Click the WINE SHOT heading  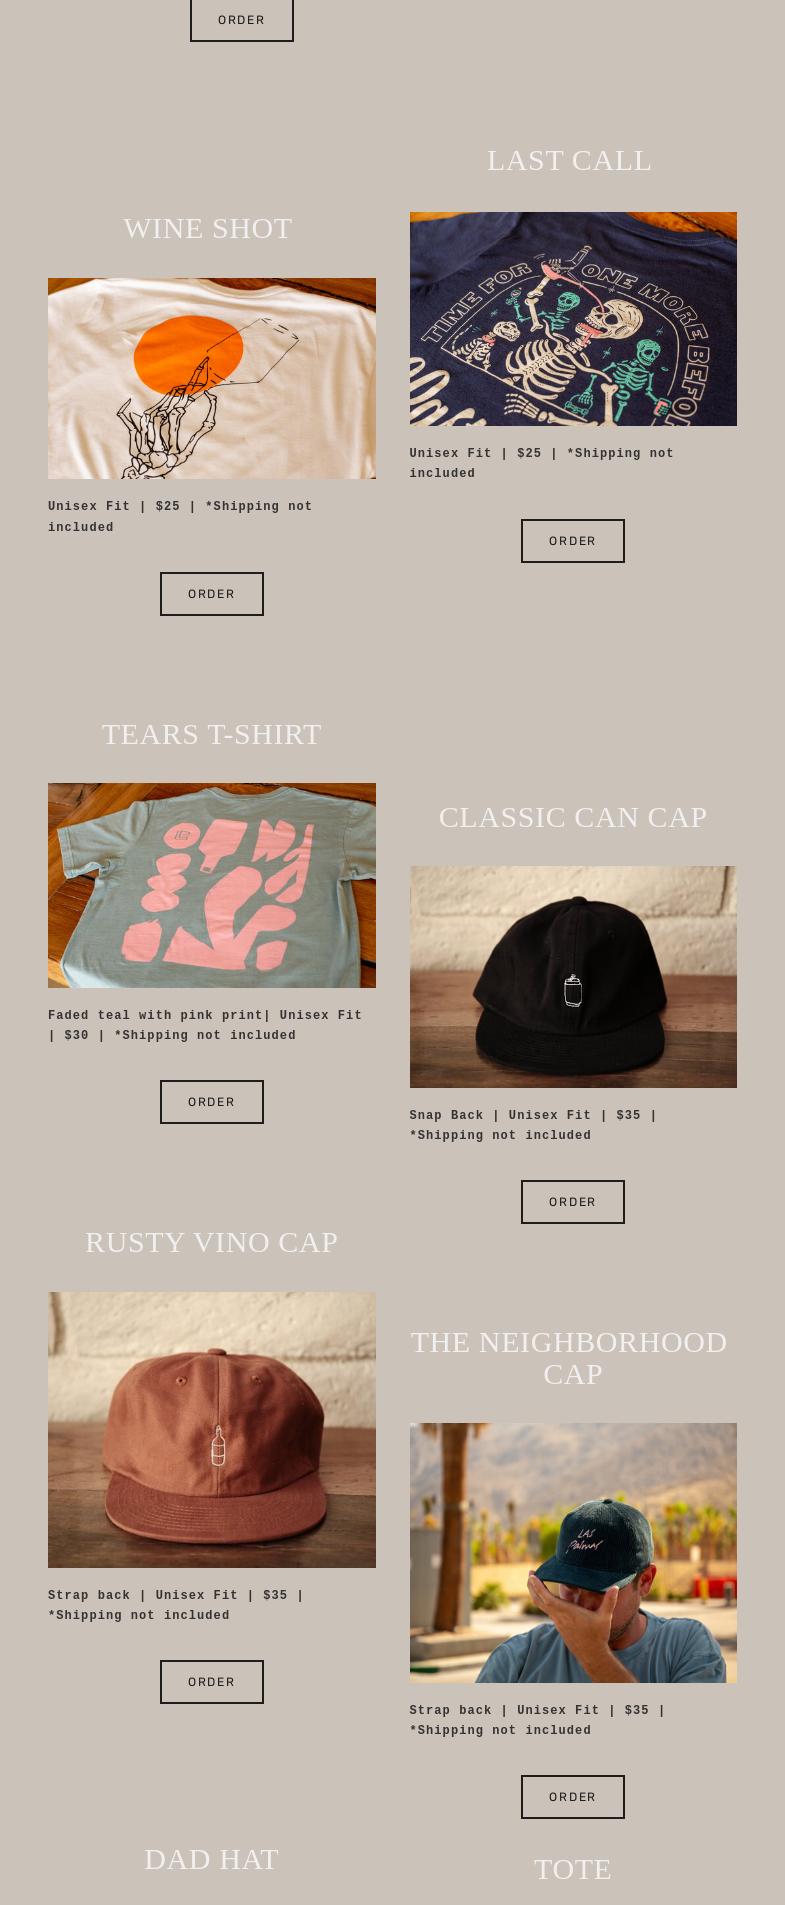(208, 228)
